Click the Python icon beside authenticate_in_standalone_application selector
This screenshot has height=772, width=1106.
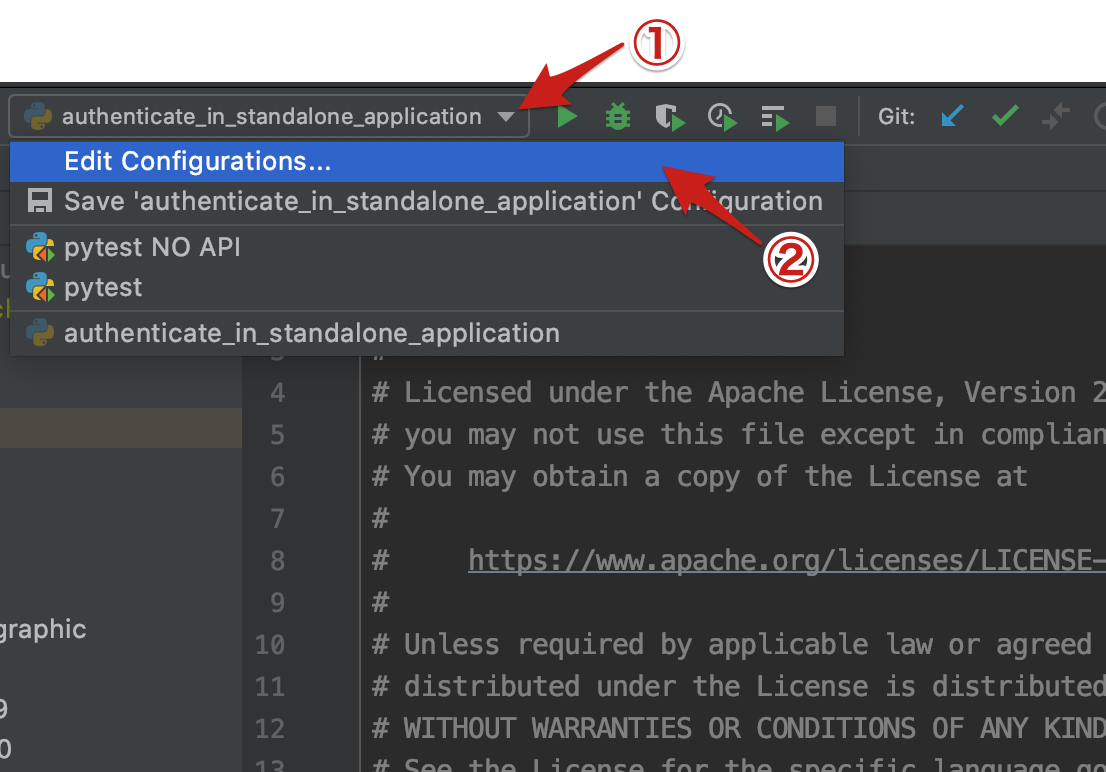pyautogui.click(x=40, y=116)
